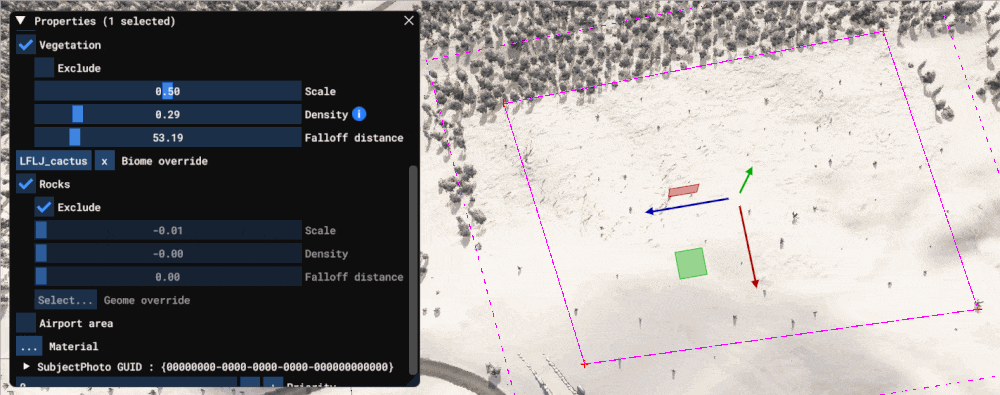Screen dimensions: 1000x395
Task: Click the red plane handle of gizmo
Action: click(684, 191)
